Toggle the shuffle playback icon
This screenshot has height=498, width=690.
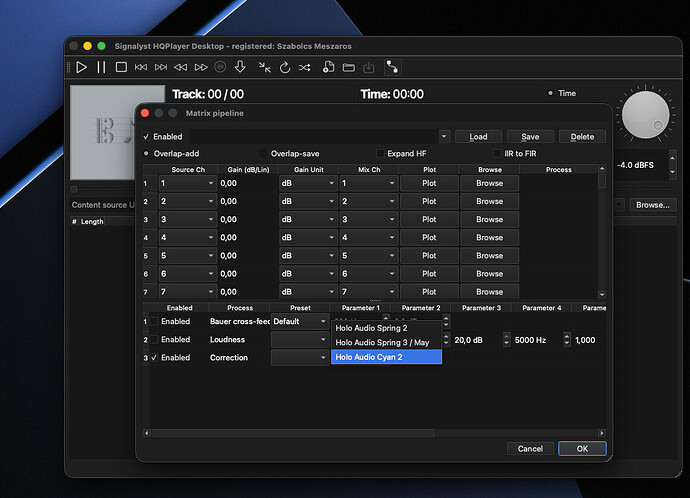pyautogui.click(x=305, y=67)
